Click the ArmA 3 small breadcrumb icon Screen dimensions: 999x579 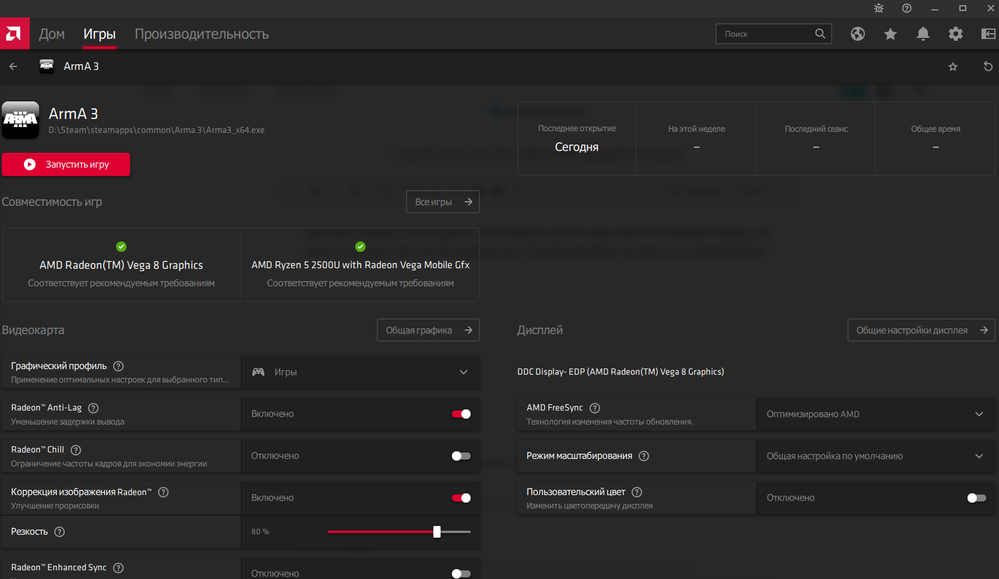(x=47, y=66)
